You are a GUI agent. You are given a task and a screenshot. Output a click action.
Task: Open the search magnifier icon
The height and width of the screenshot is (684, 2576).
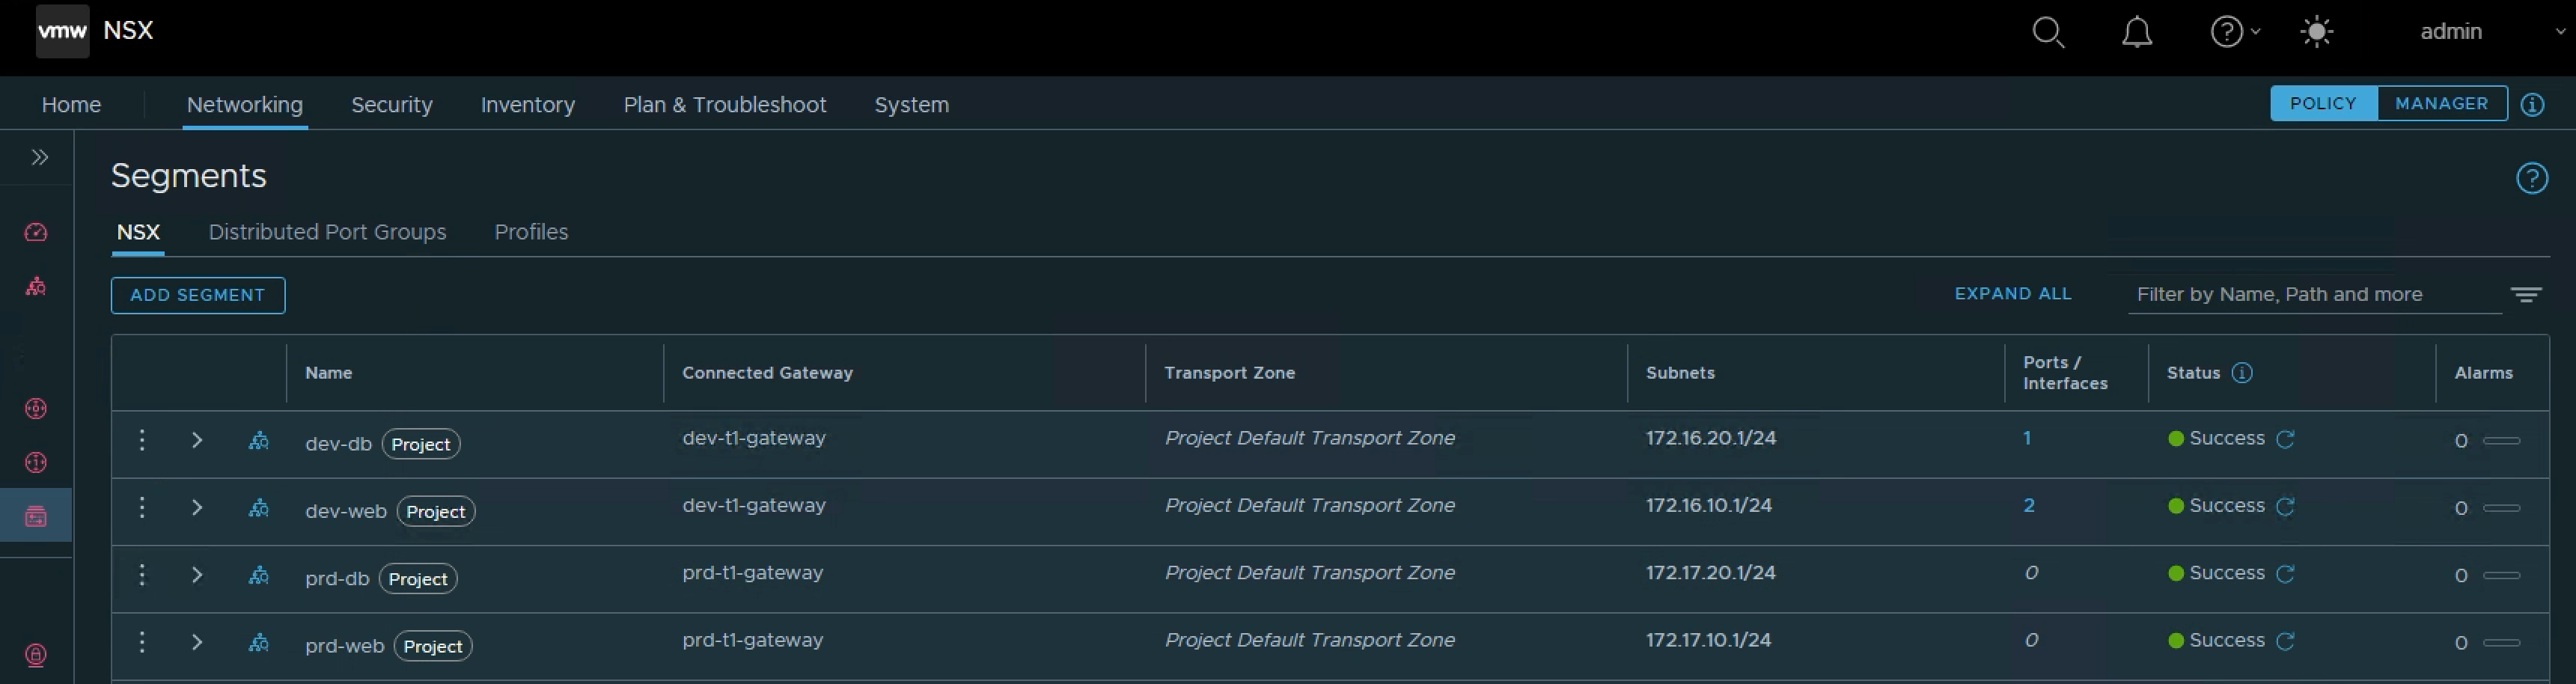pos(2048,32)
